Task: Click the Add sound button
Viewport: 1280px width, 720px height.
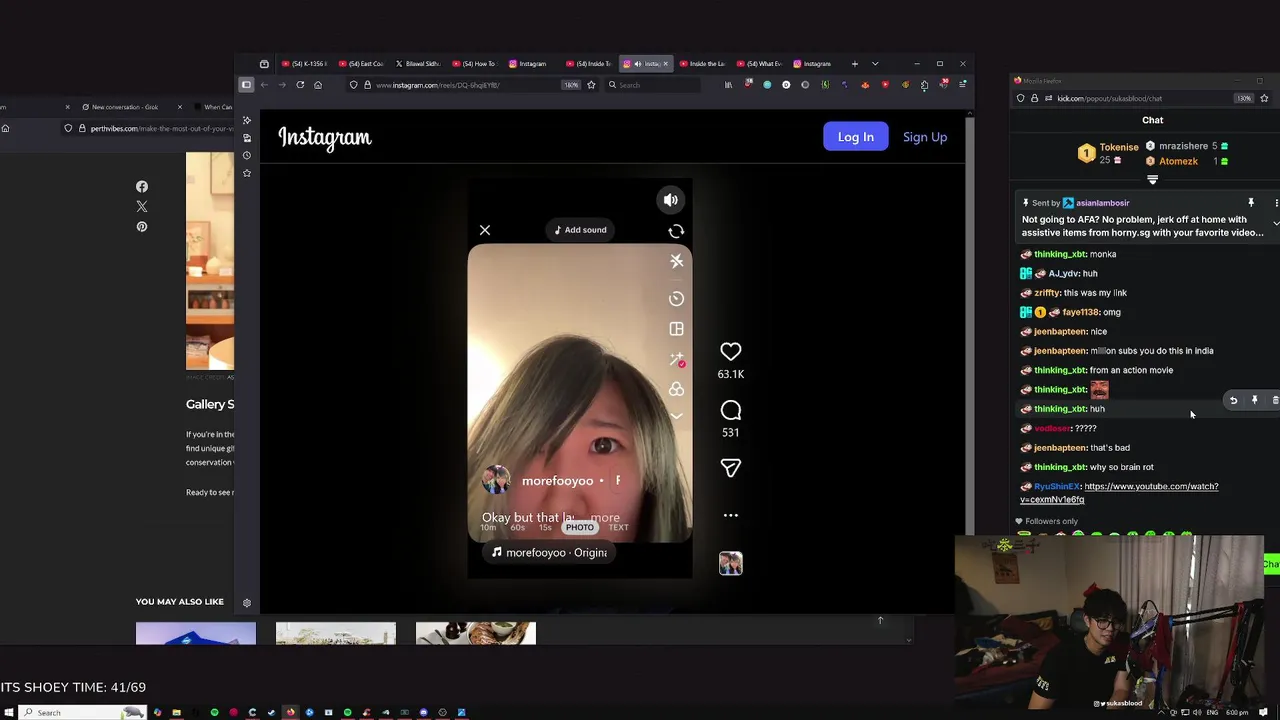Action: (581, 230)
